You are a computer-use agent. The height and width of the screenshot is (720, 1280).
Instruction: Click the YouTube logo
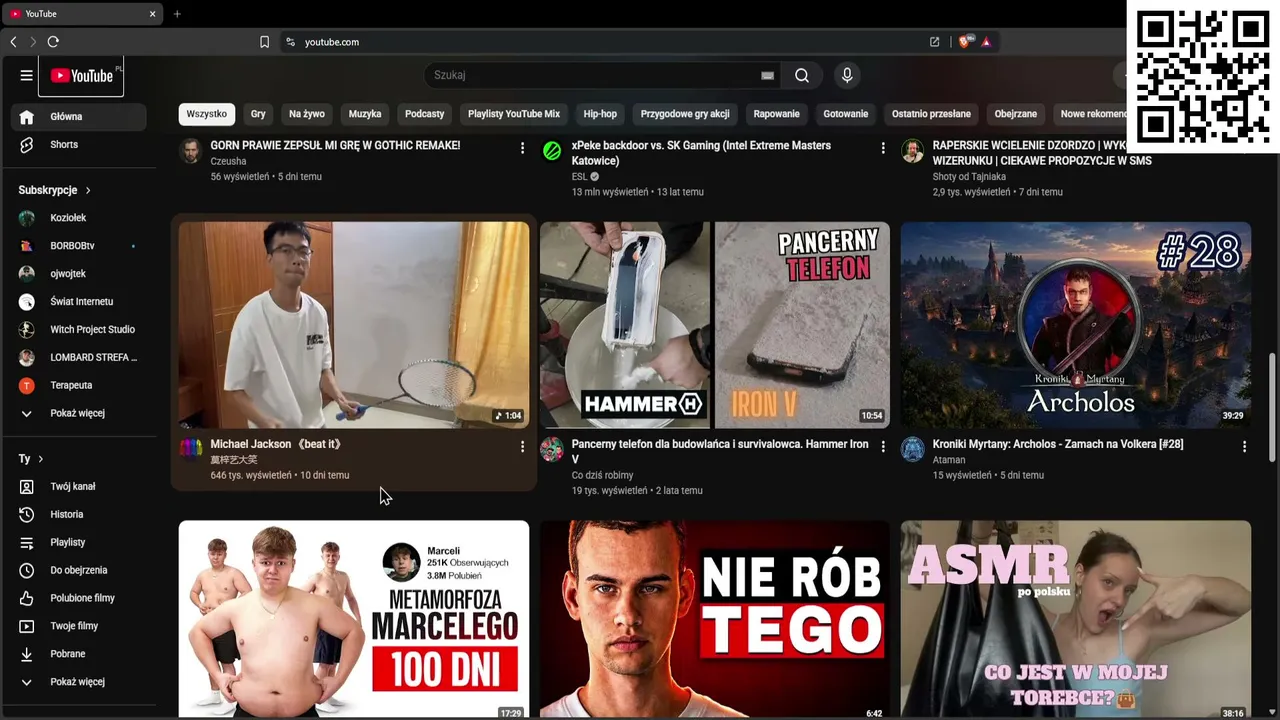click(x=81, y=76)
